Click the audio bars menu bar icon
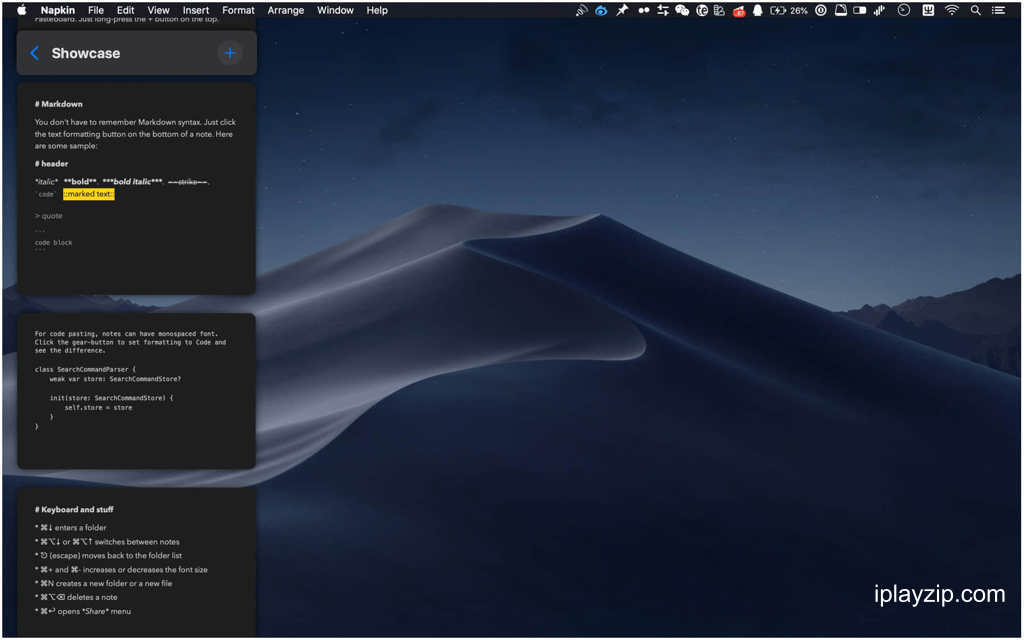This screenshot has height=640, width=1024. click(880, 10)
